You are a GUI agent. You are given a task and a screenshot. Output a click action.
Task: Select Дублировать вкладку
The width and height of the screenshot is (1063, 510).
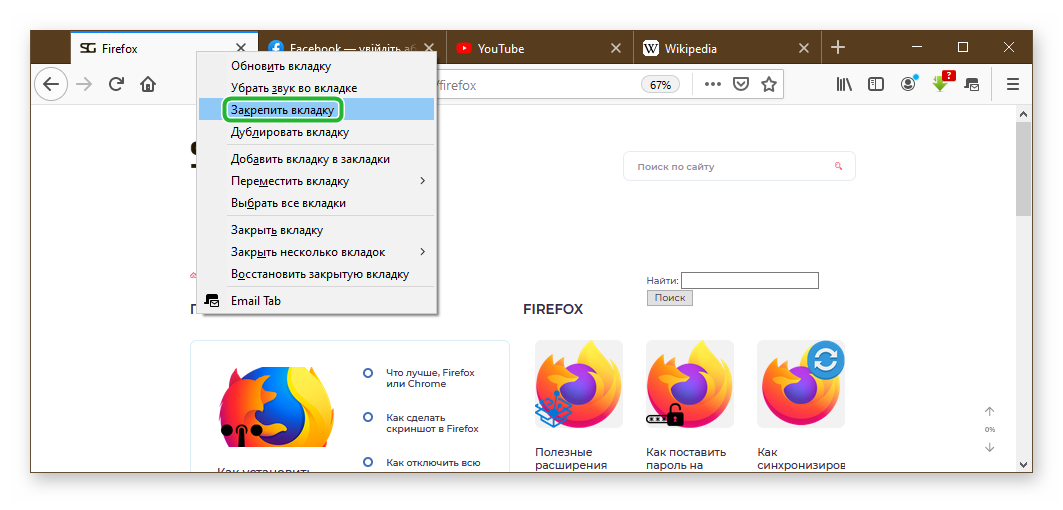[x=317, y=132]
